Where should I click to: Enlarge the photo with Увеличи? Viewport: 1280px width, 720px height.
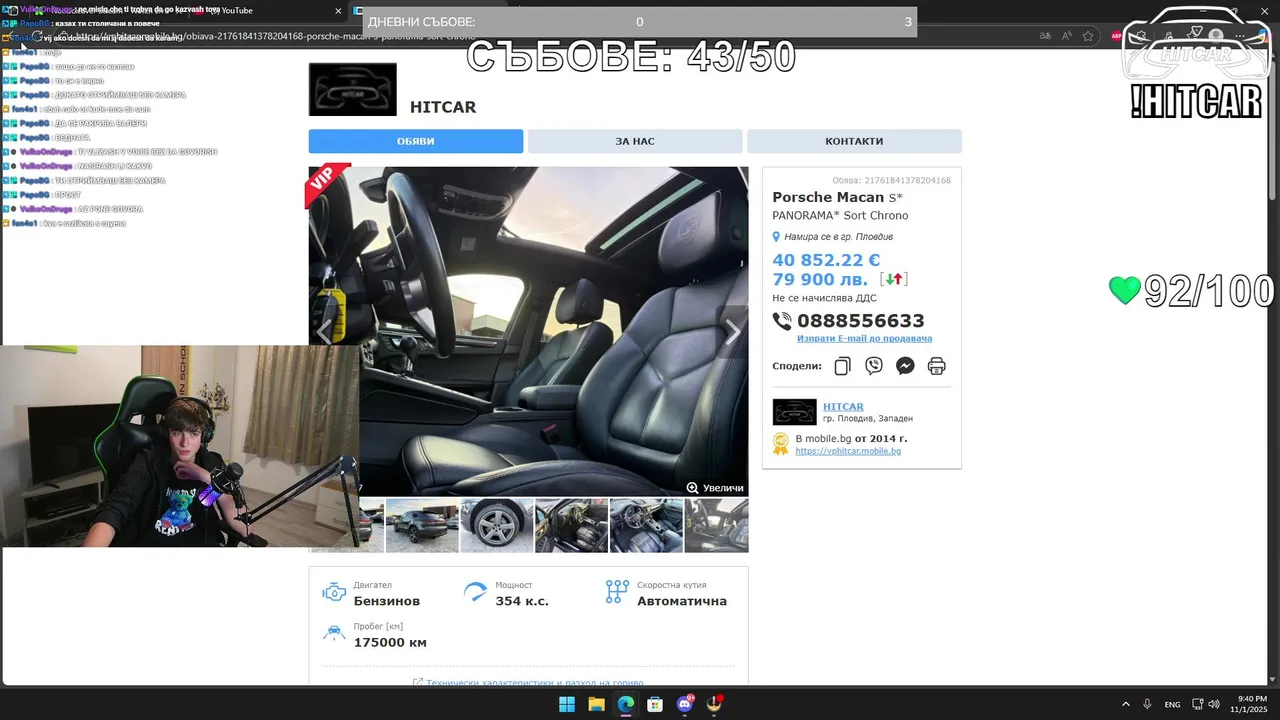click(x=715, y=488)
